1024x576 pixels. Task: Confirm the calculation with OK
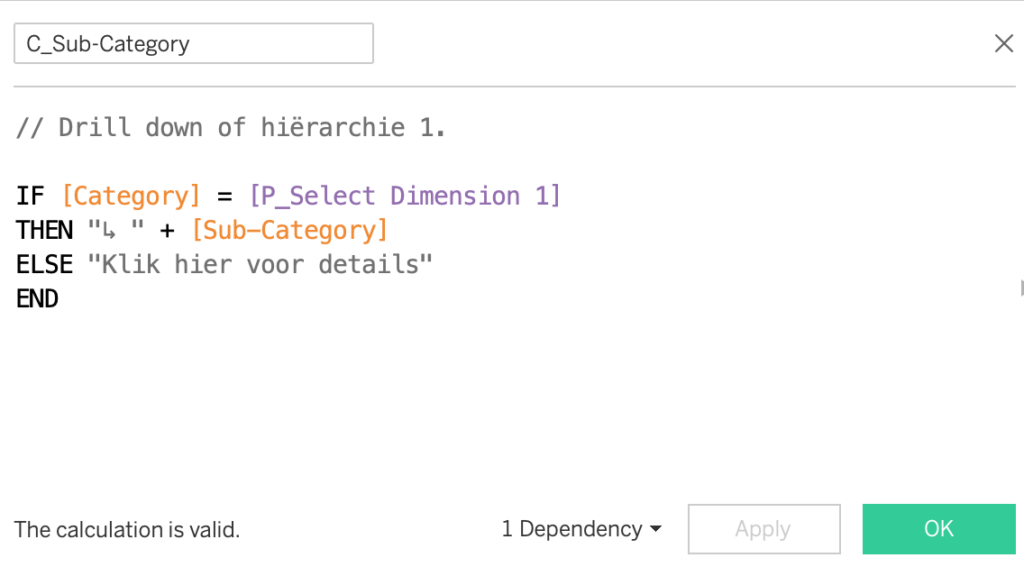(x=938, y=529)
